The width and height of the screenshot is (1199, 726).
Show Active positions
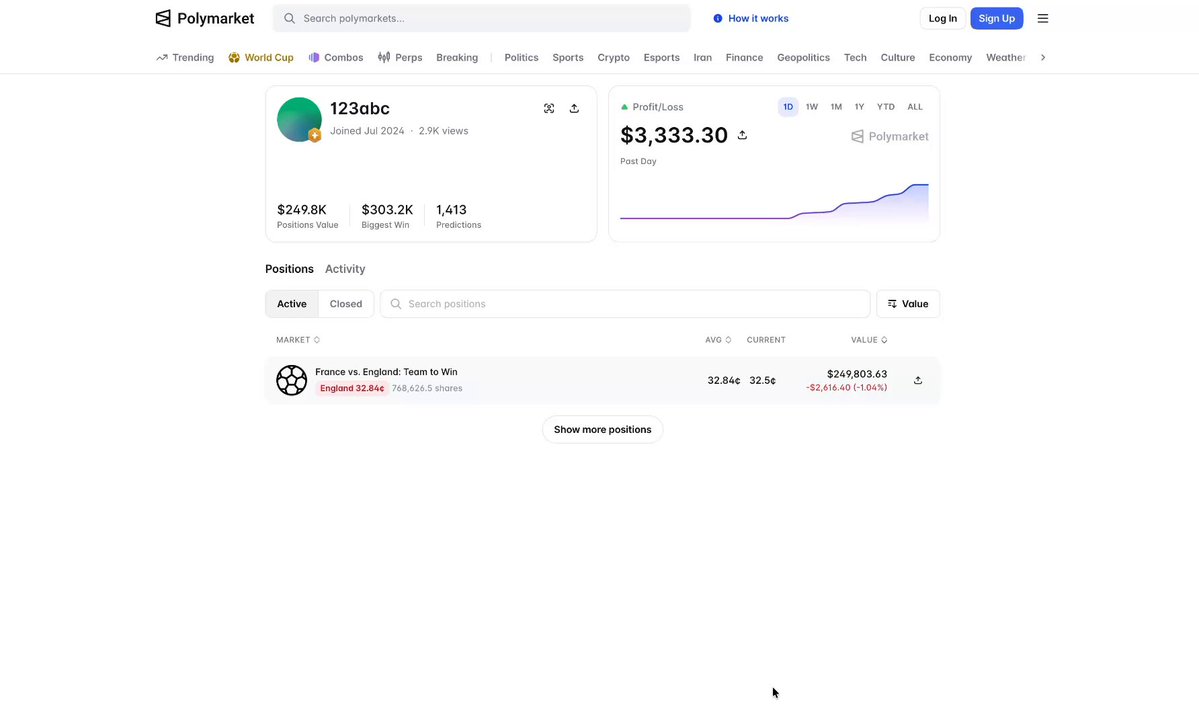coord(291,304)
